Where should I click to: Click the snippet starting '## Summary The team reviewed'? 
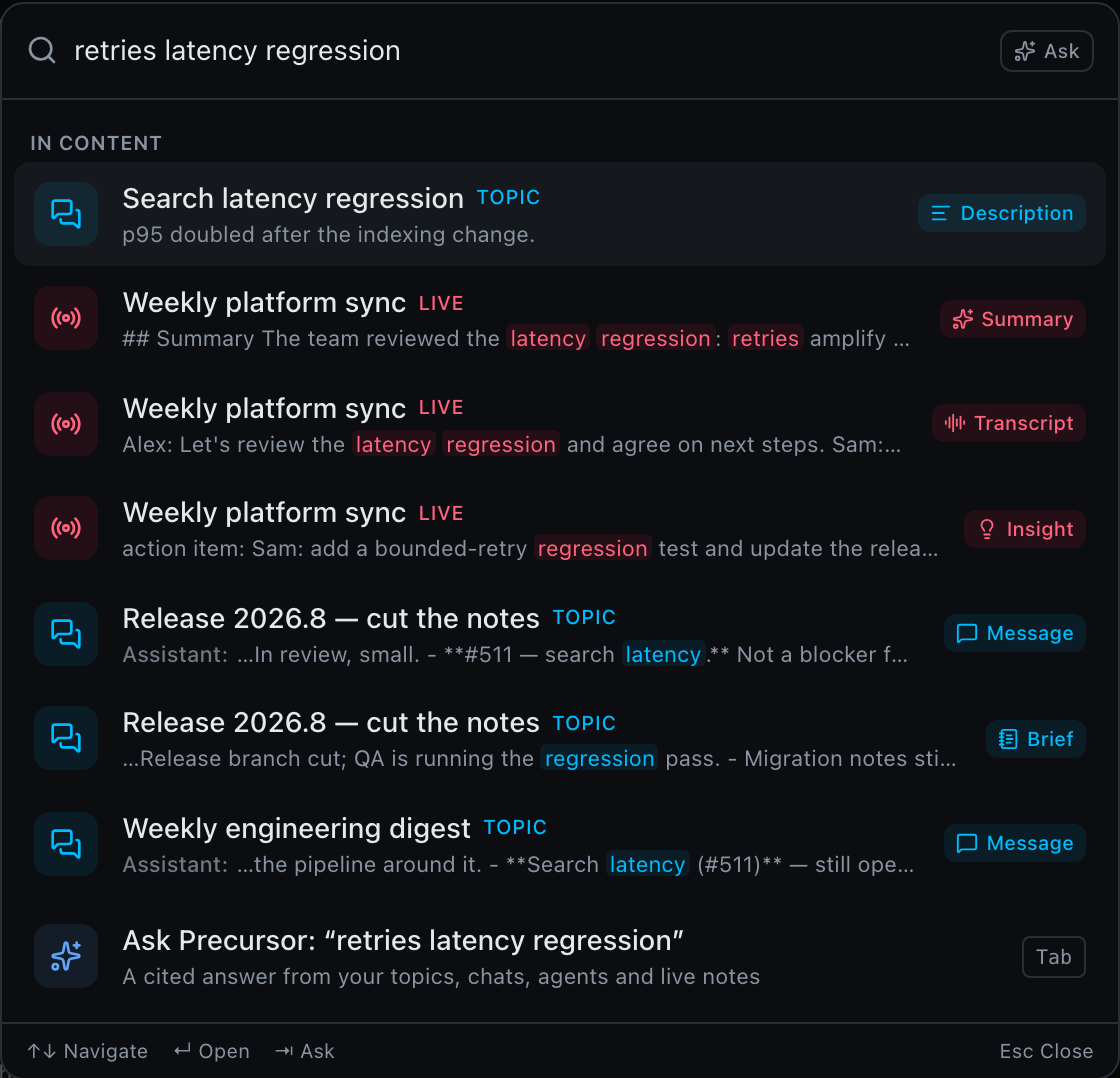[516, 339]
